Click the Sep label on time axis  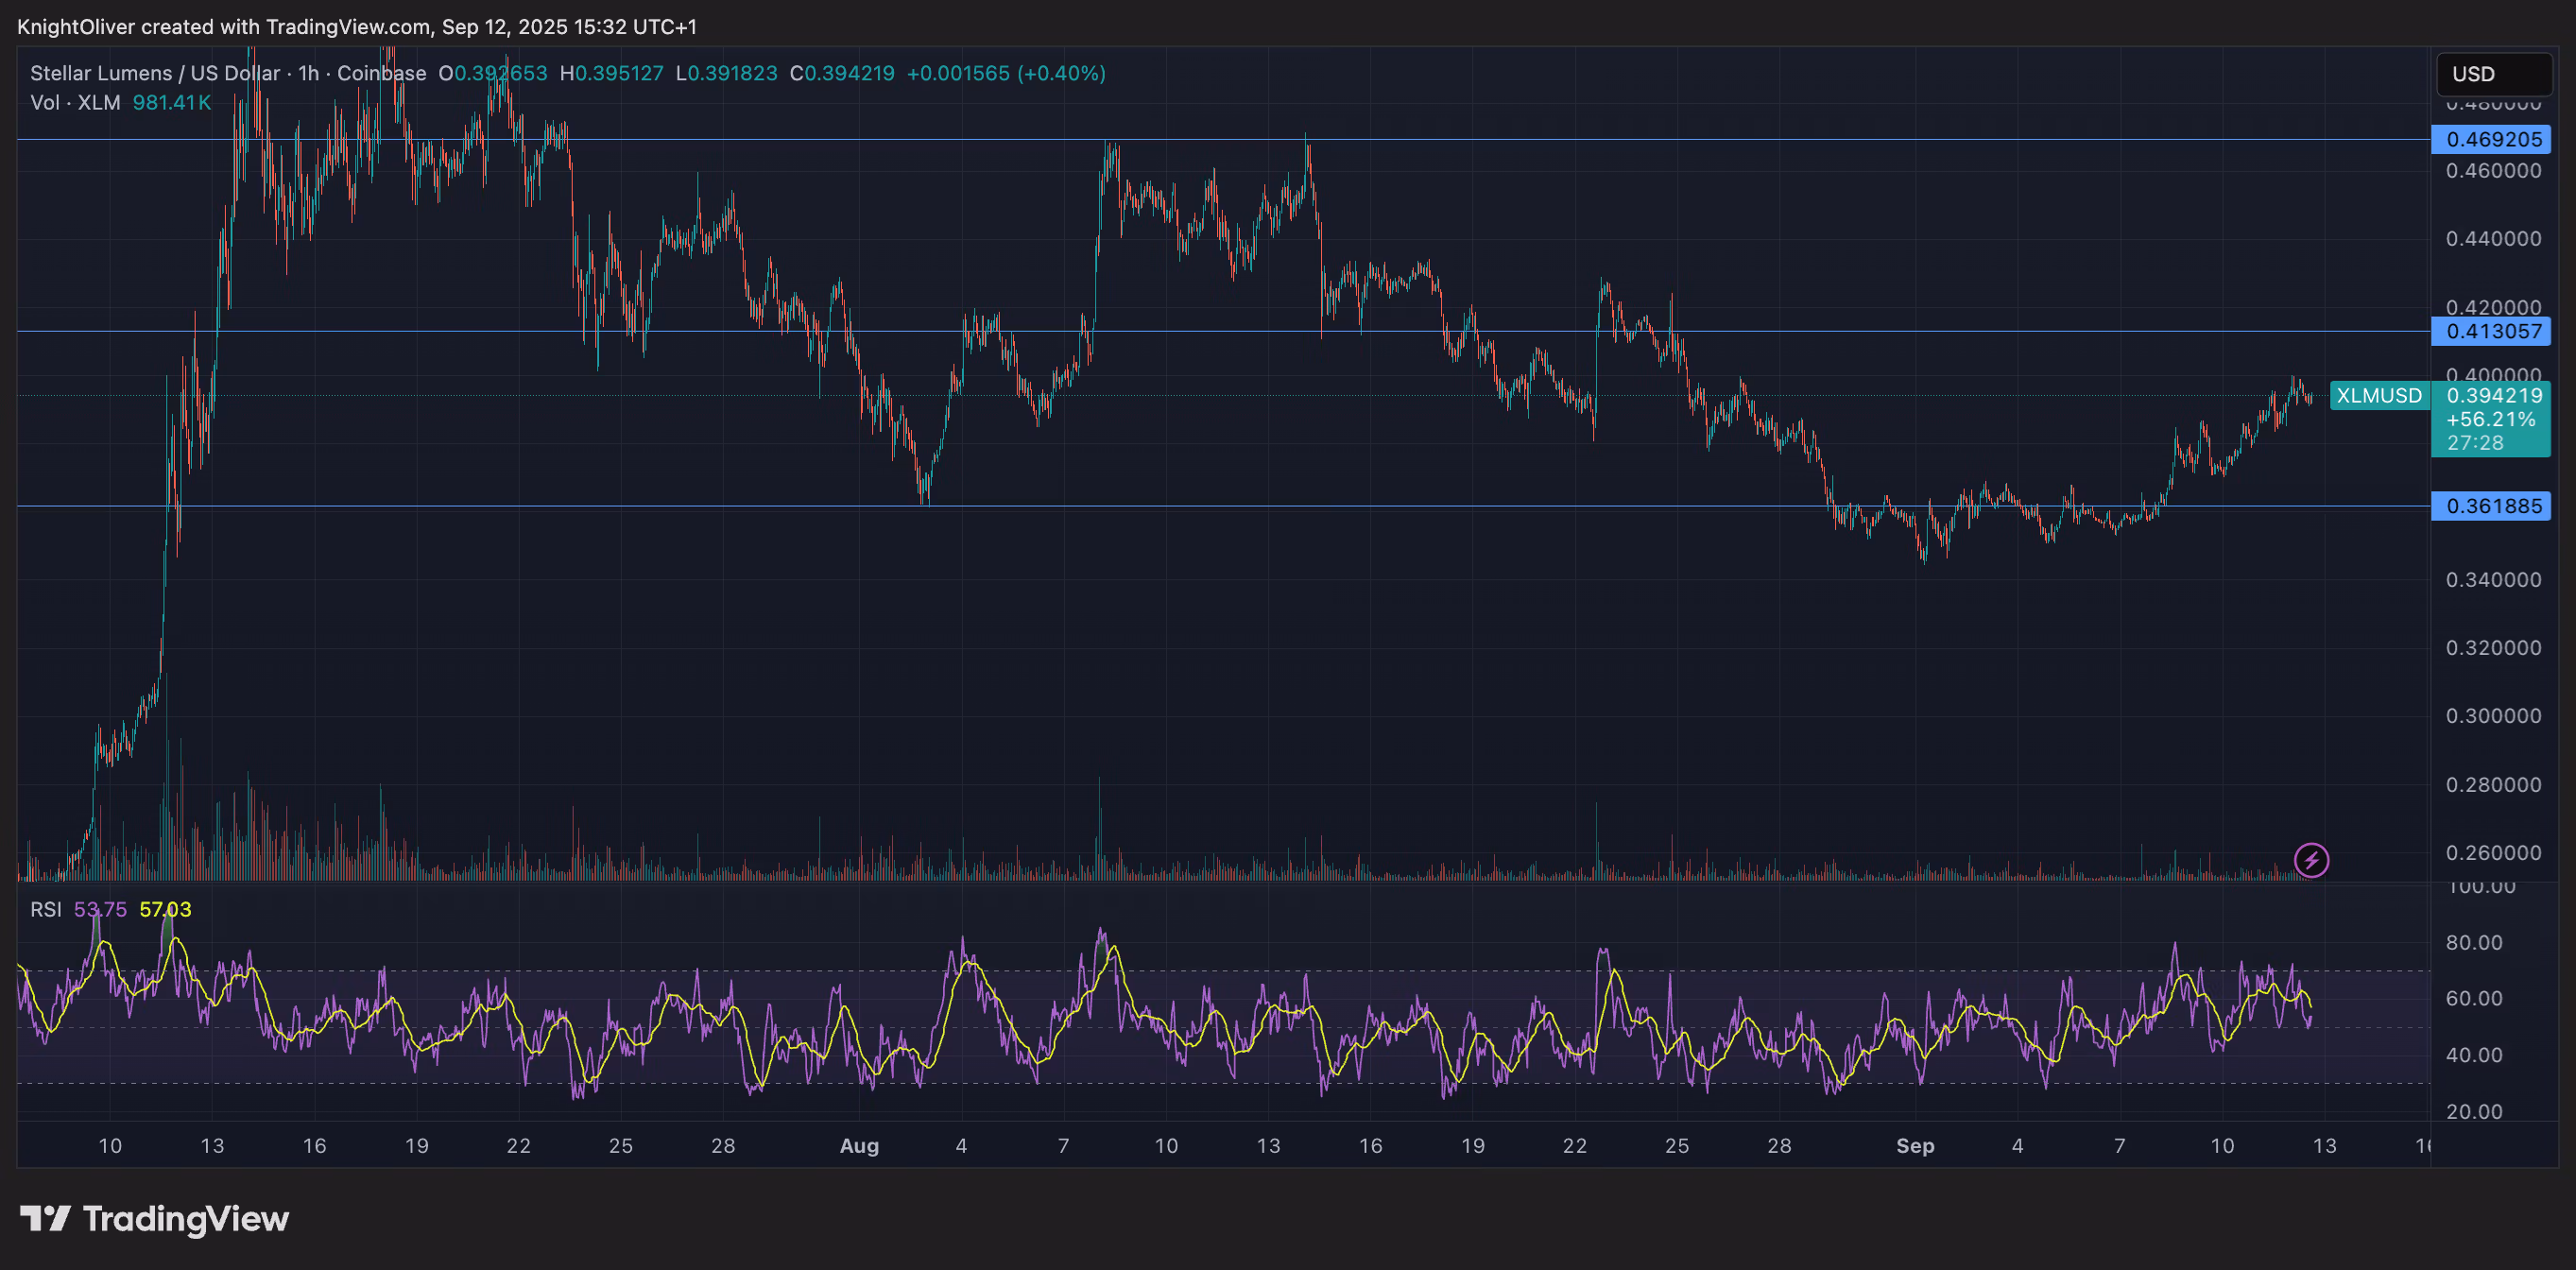point(1916,1146)
